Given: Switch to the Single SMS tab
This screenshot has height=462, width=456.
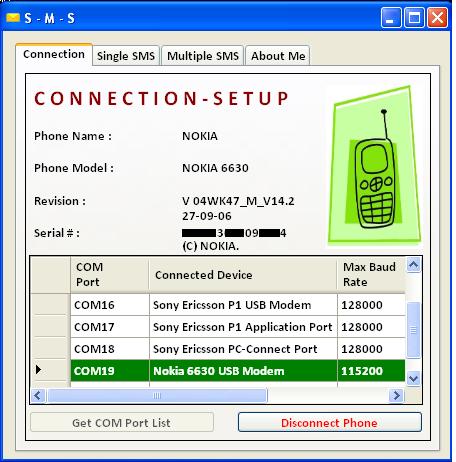Looking at the screenshot, I should (x=126, y=56).
